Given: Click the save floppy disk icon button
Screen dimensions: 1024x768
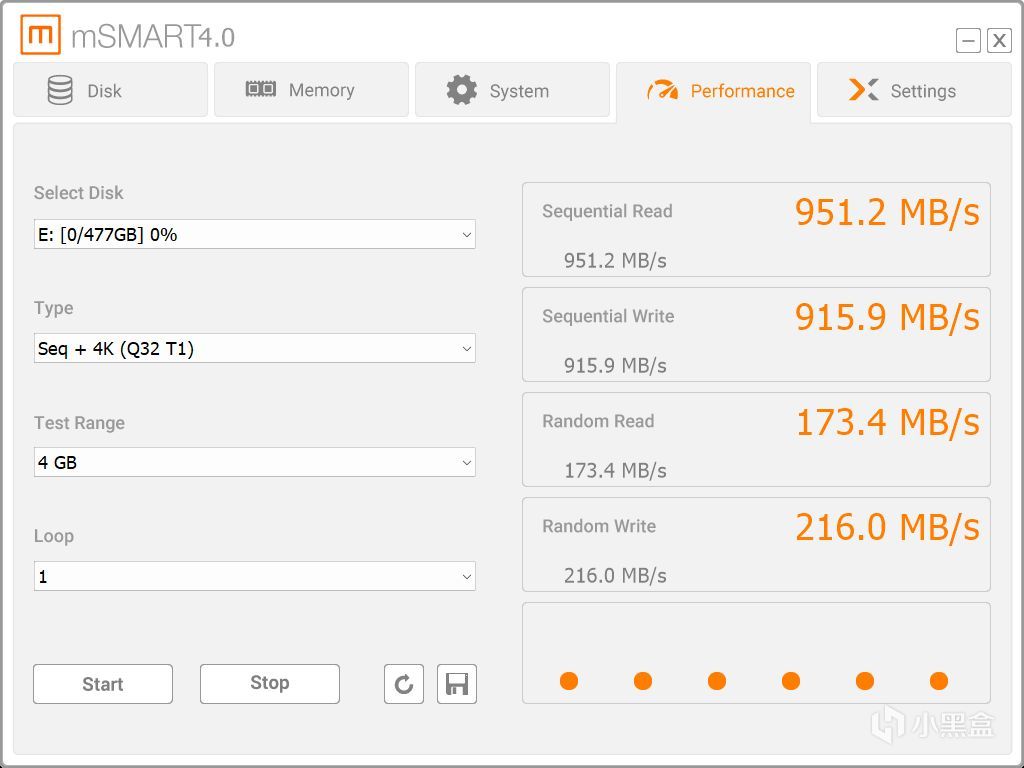Looking at the screenshot, I should click(456, 684).
